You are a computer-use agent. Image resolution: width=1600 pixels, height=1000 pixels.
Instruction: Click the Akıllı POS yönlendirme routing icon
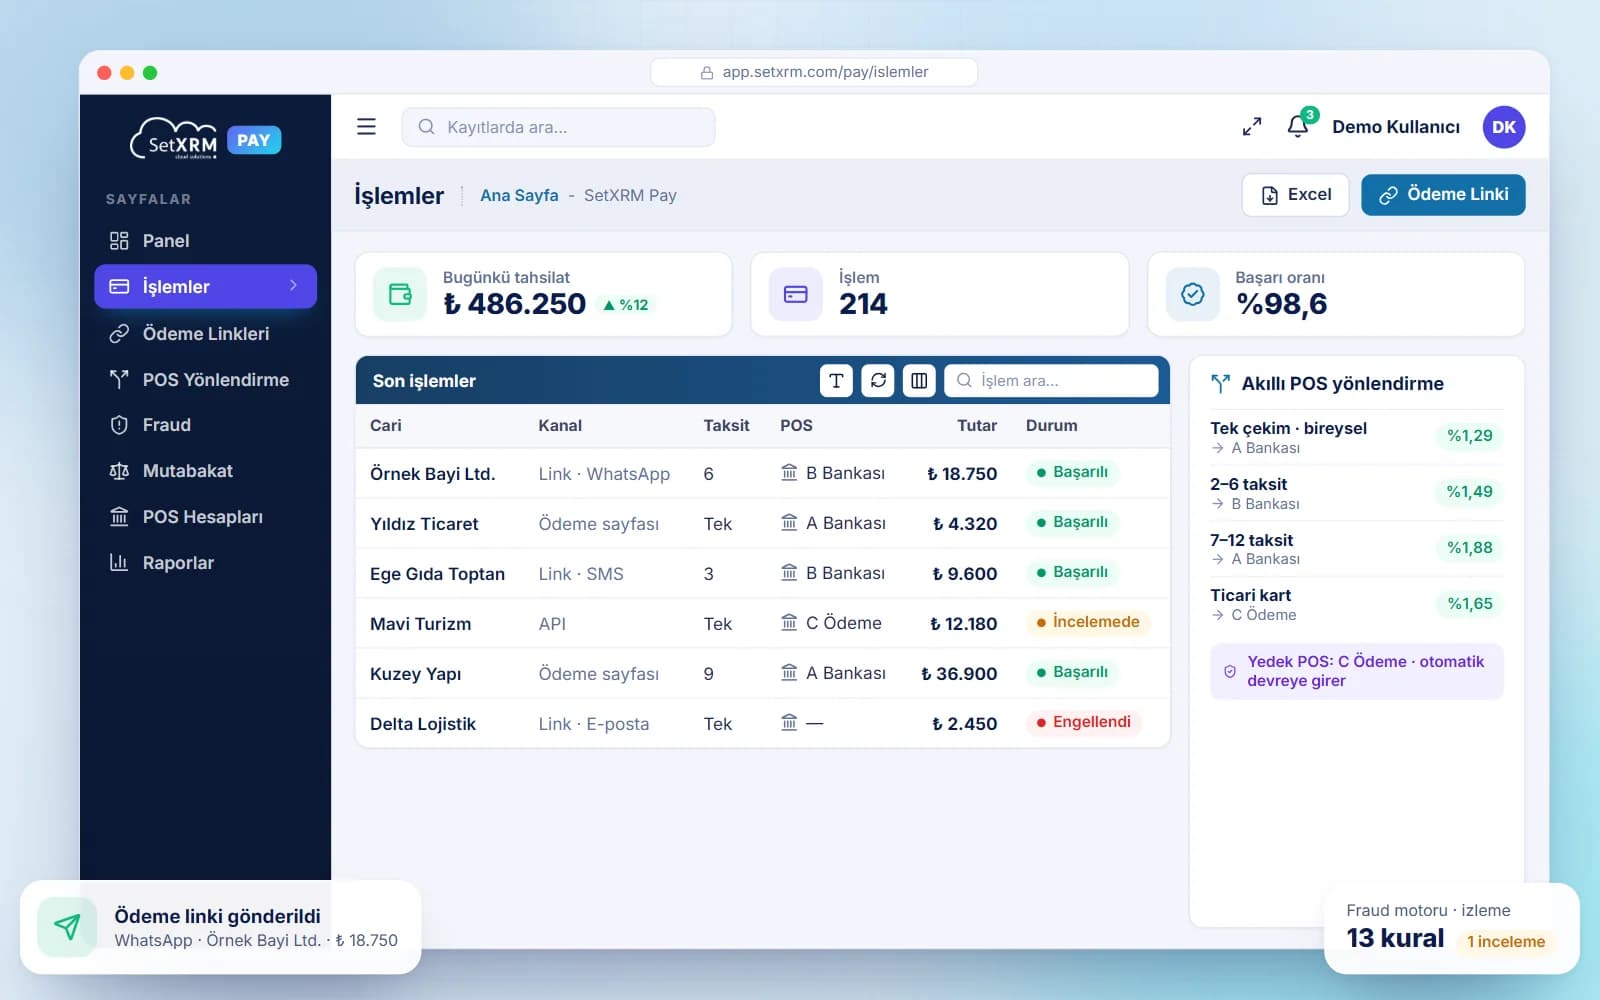coord(1220,383)
